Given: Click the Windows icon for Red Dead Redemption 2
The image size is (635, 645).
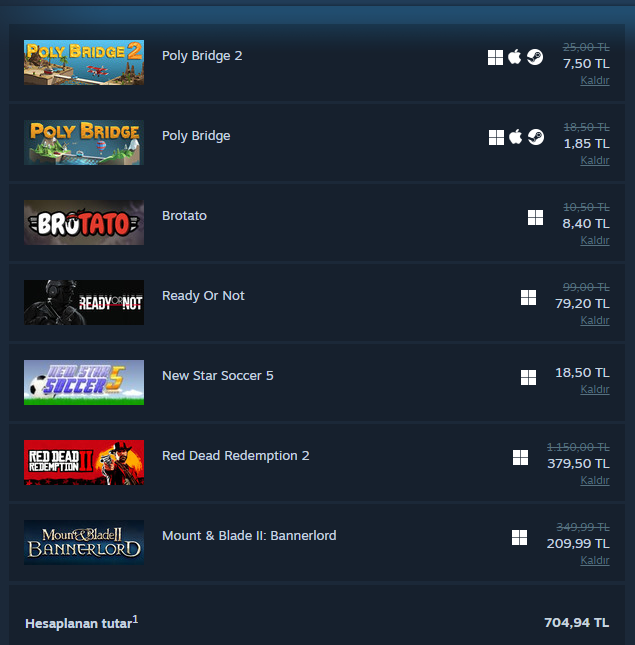Looking at the screenshot, I should pyautogui.click(x=520, y=457).
